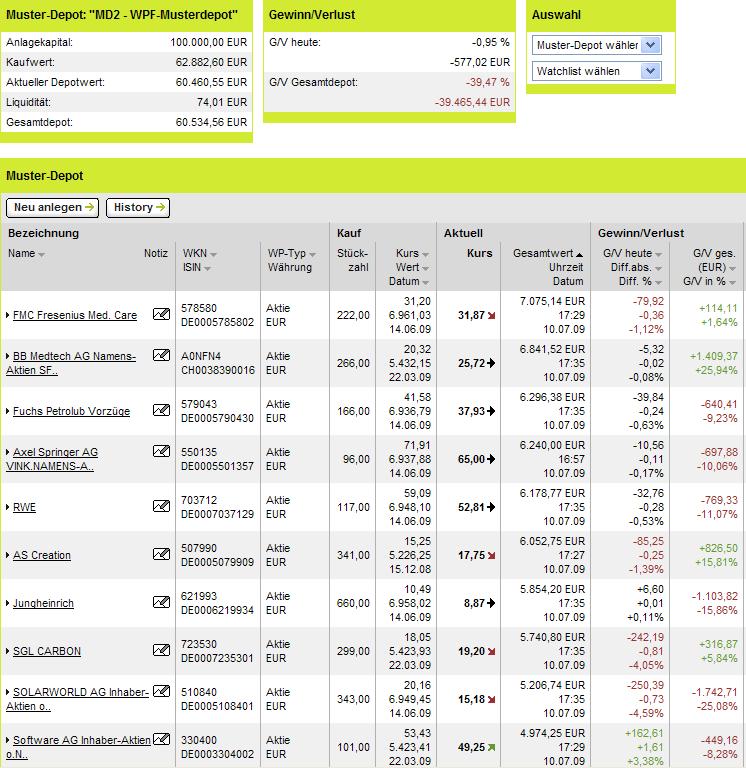The height and width of the screenshot is (768, 746).
Task: Sort by Diff. % column
Action: point(640,282)
